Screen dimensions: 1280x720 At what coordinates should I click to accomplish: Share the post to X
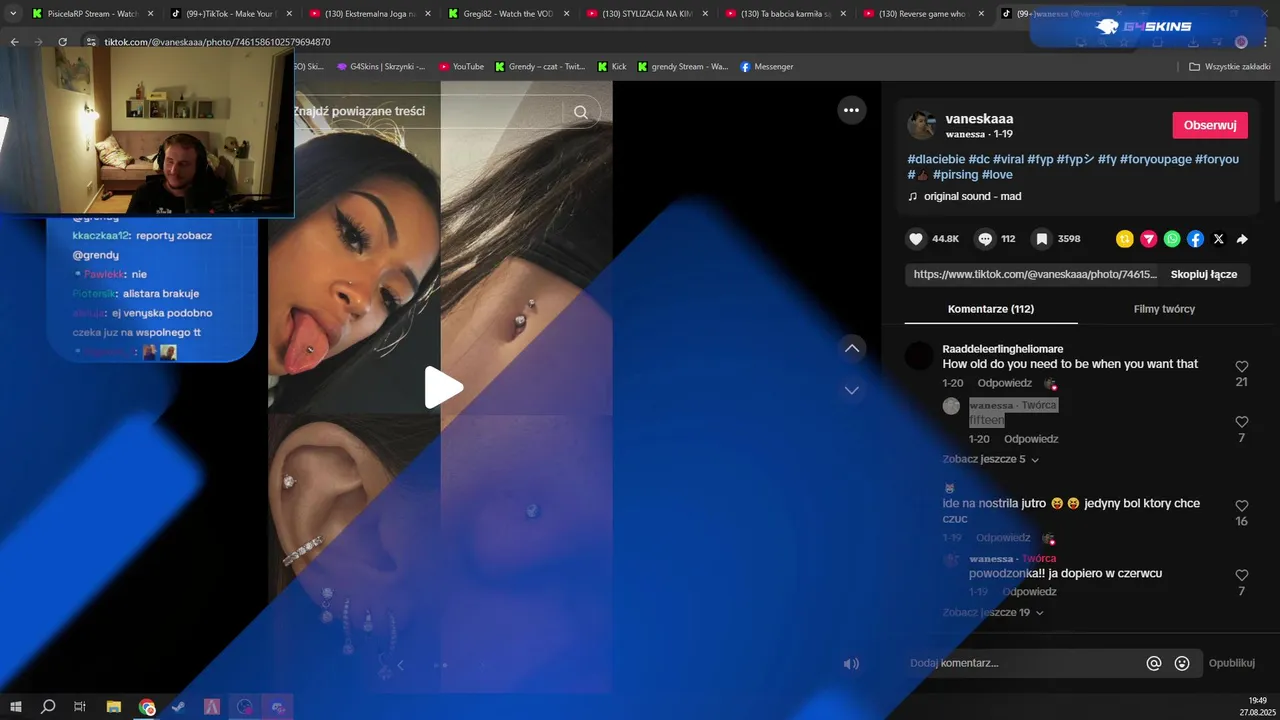(x=1219, y=239)
